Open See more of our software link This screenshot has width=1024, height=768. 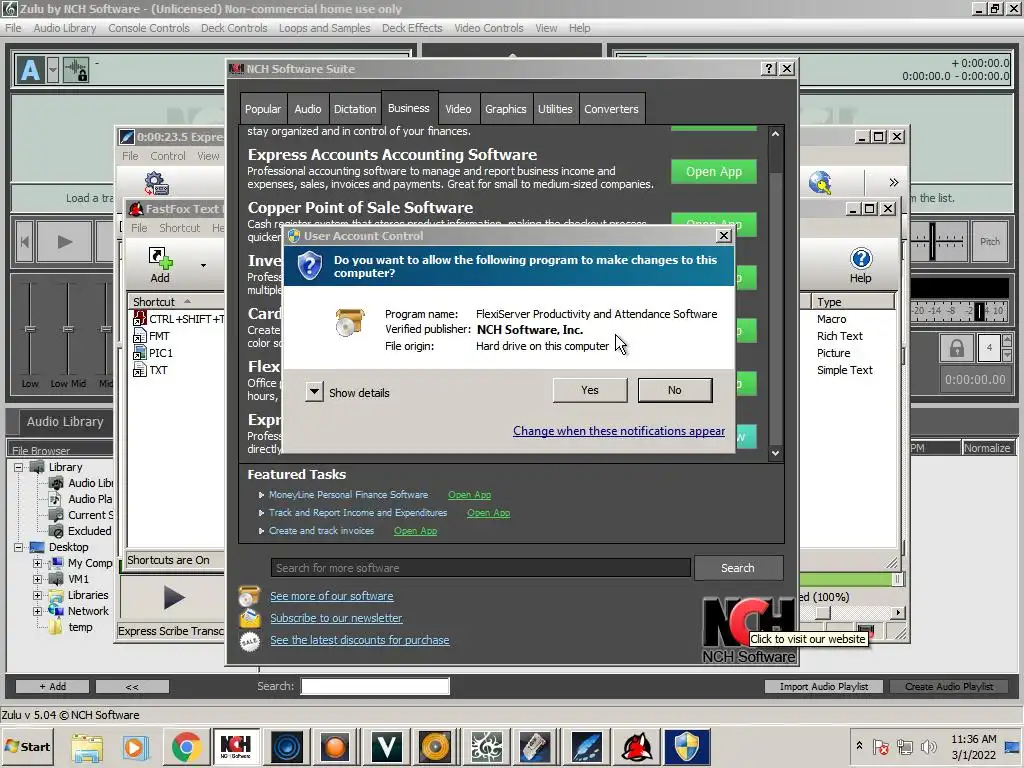click(x=332, y=596)
